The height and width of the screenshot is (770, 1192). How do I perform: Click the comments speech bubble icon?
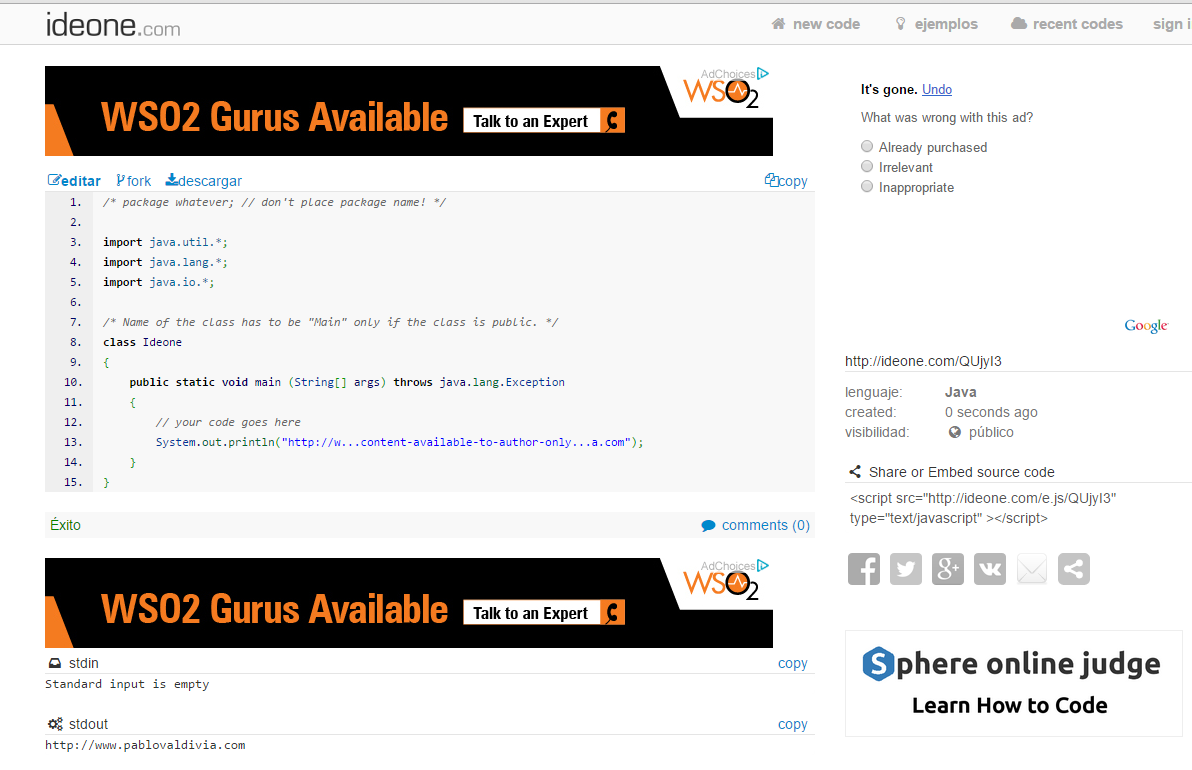point(708,525)
